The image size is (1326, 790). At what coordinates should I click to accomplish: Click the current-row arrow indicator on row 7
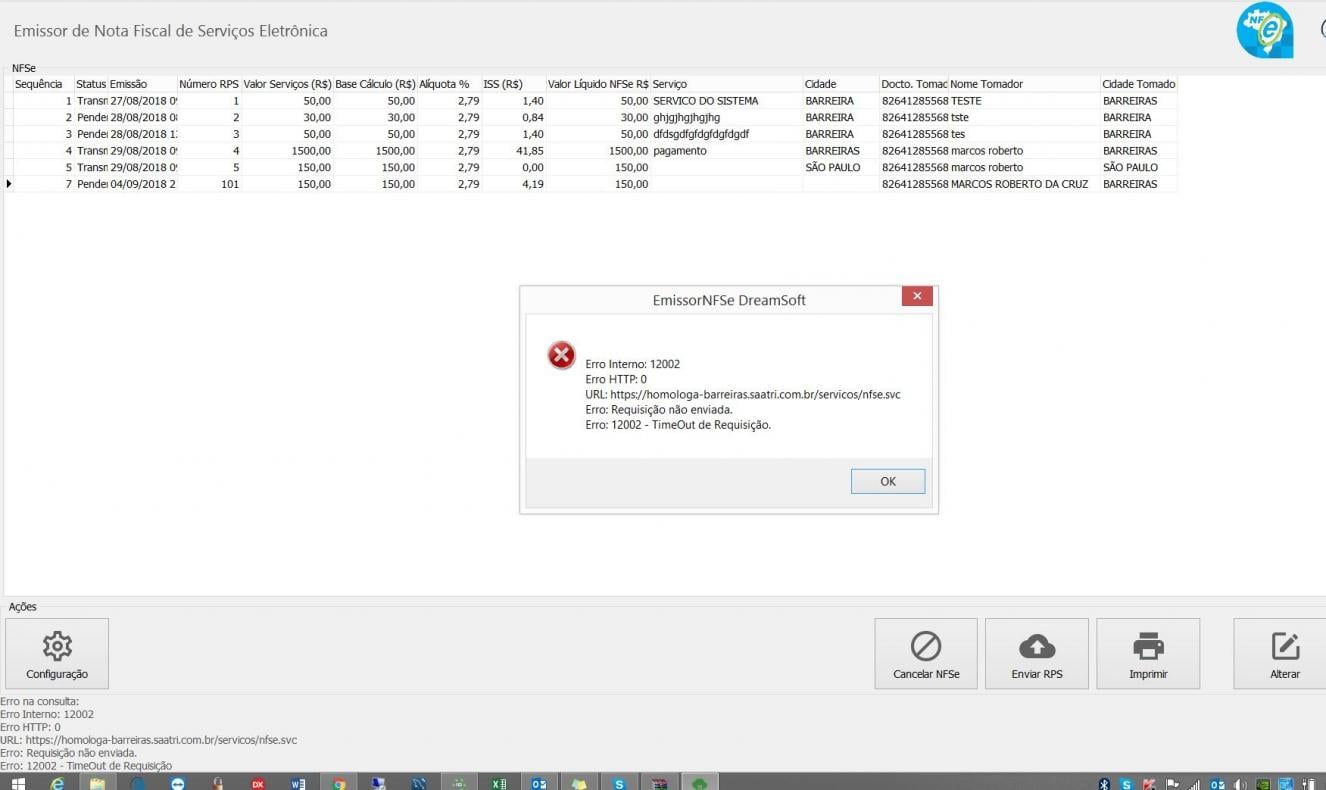9,184
